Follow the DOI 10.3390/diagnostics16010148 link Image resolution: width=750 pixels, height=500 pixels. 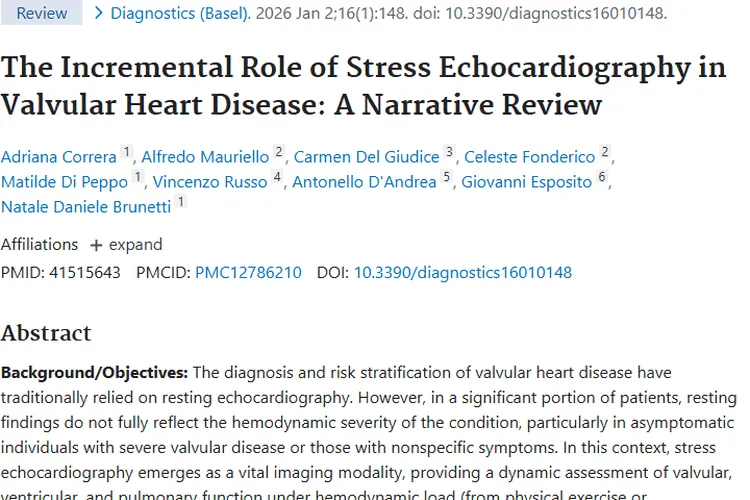pyautogui.click(x=463, y=272)
